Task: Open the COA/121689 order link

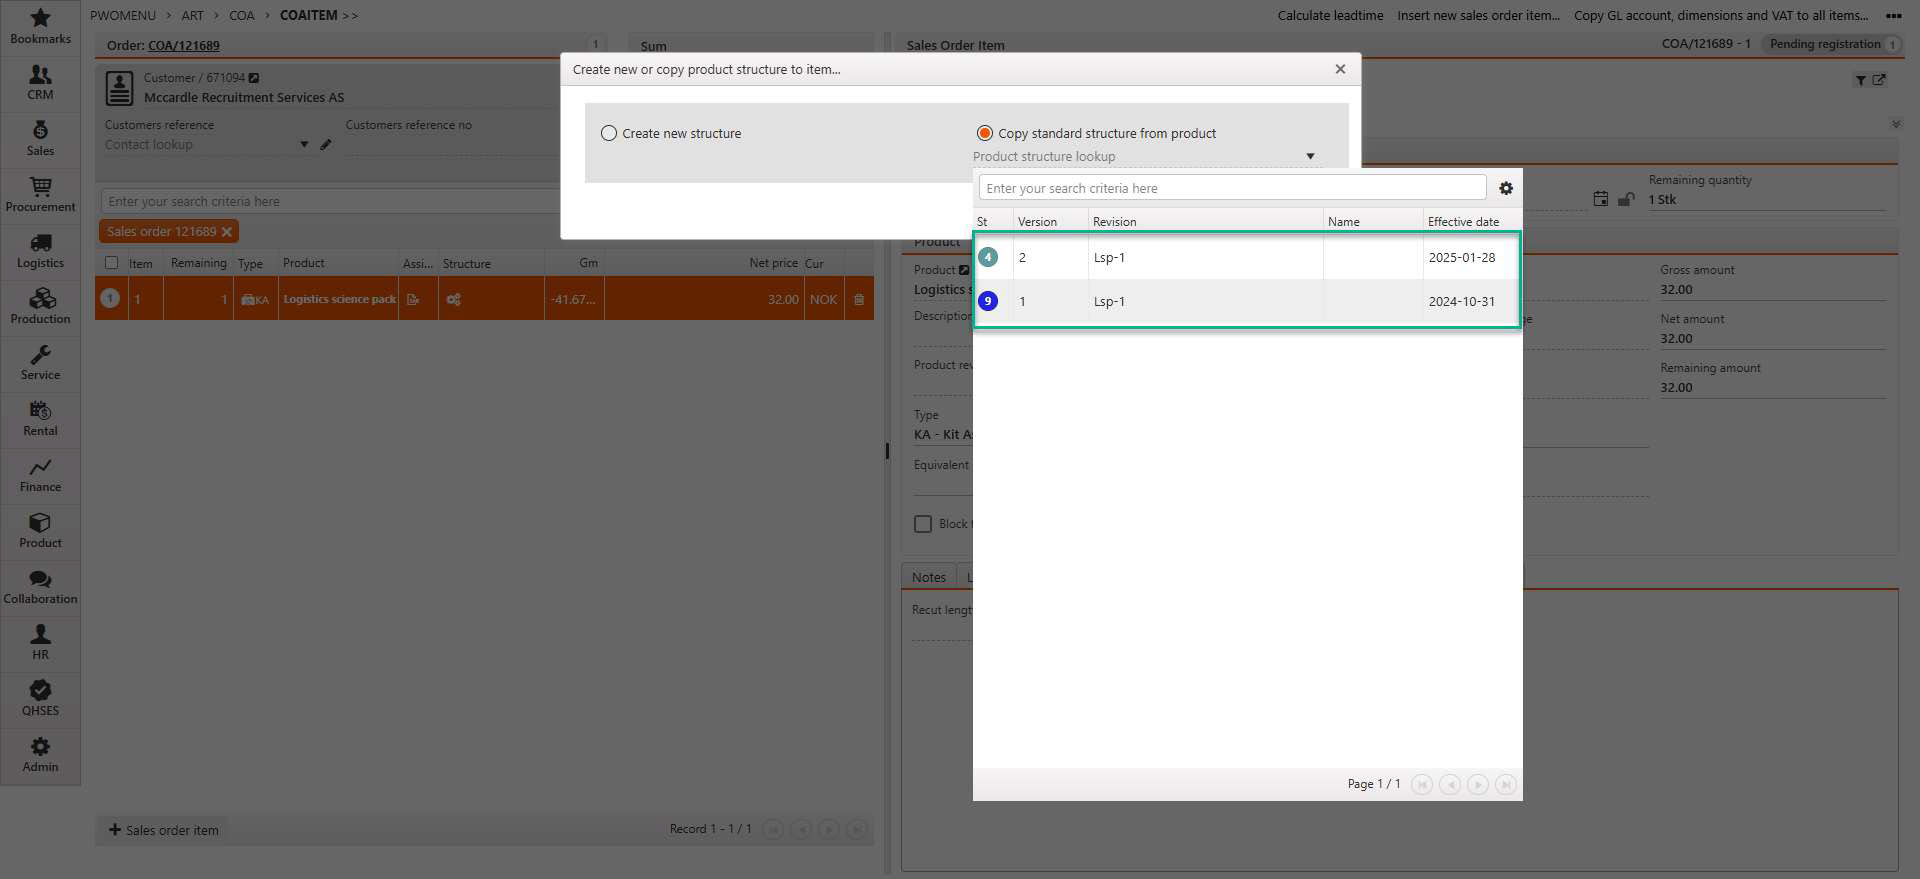Action: point(183,45)
